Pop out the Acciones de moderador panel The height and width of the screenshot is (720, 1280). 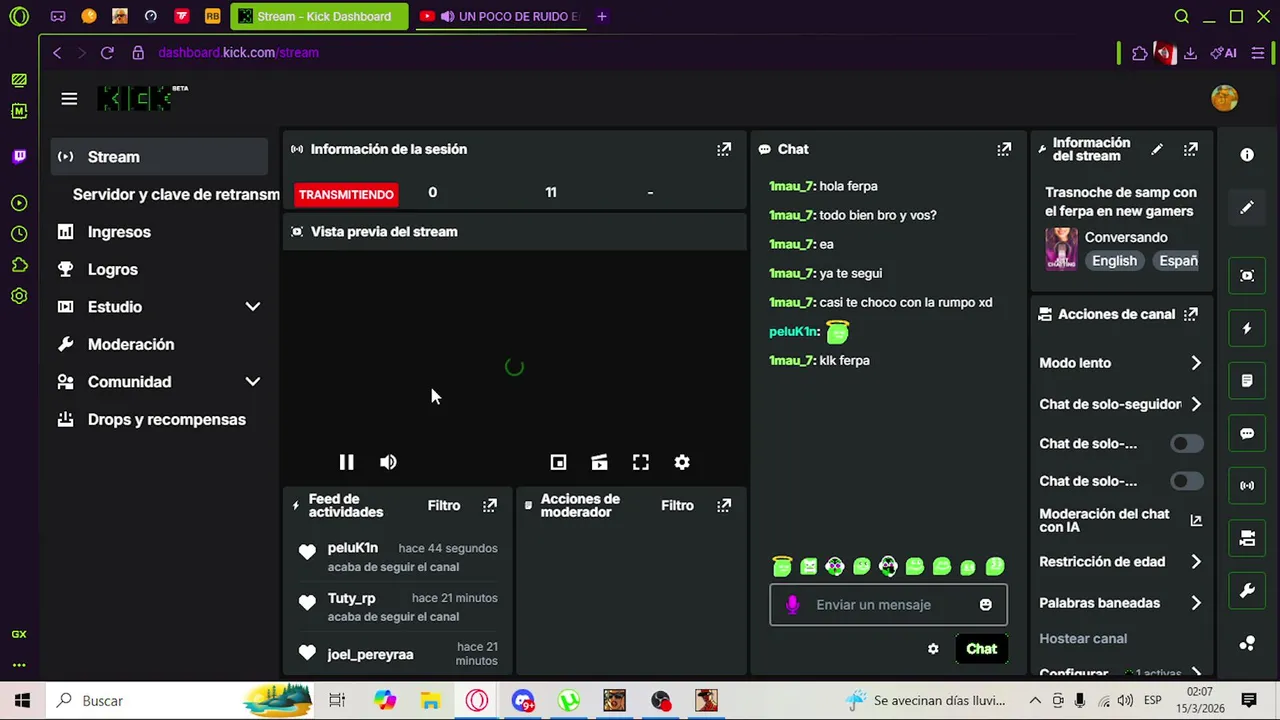coord(724,506)
